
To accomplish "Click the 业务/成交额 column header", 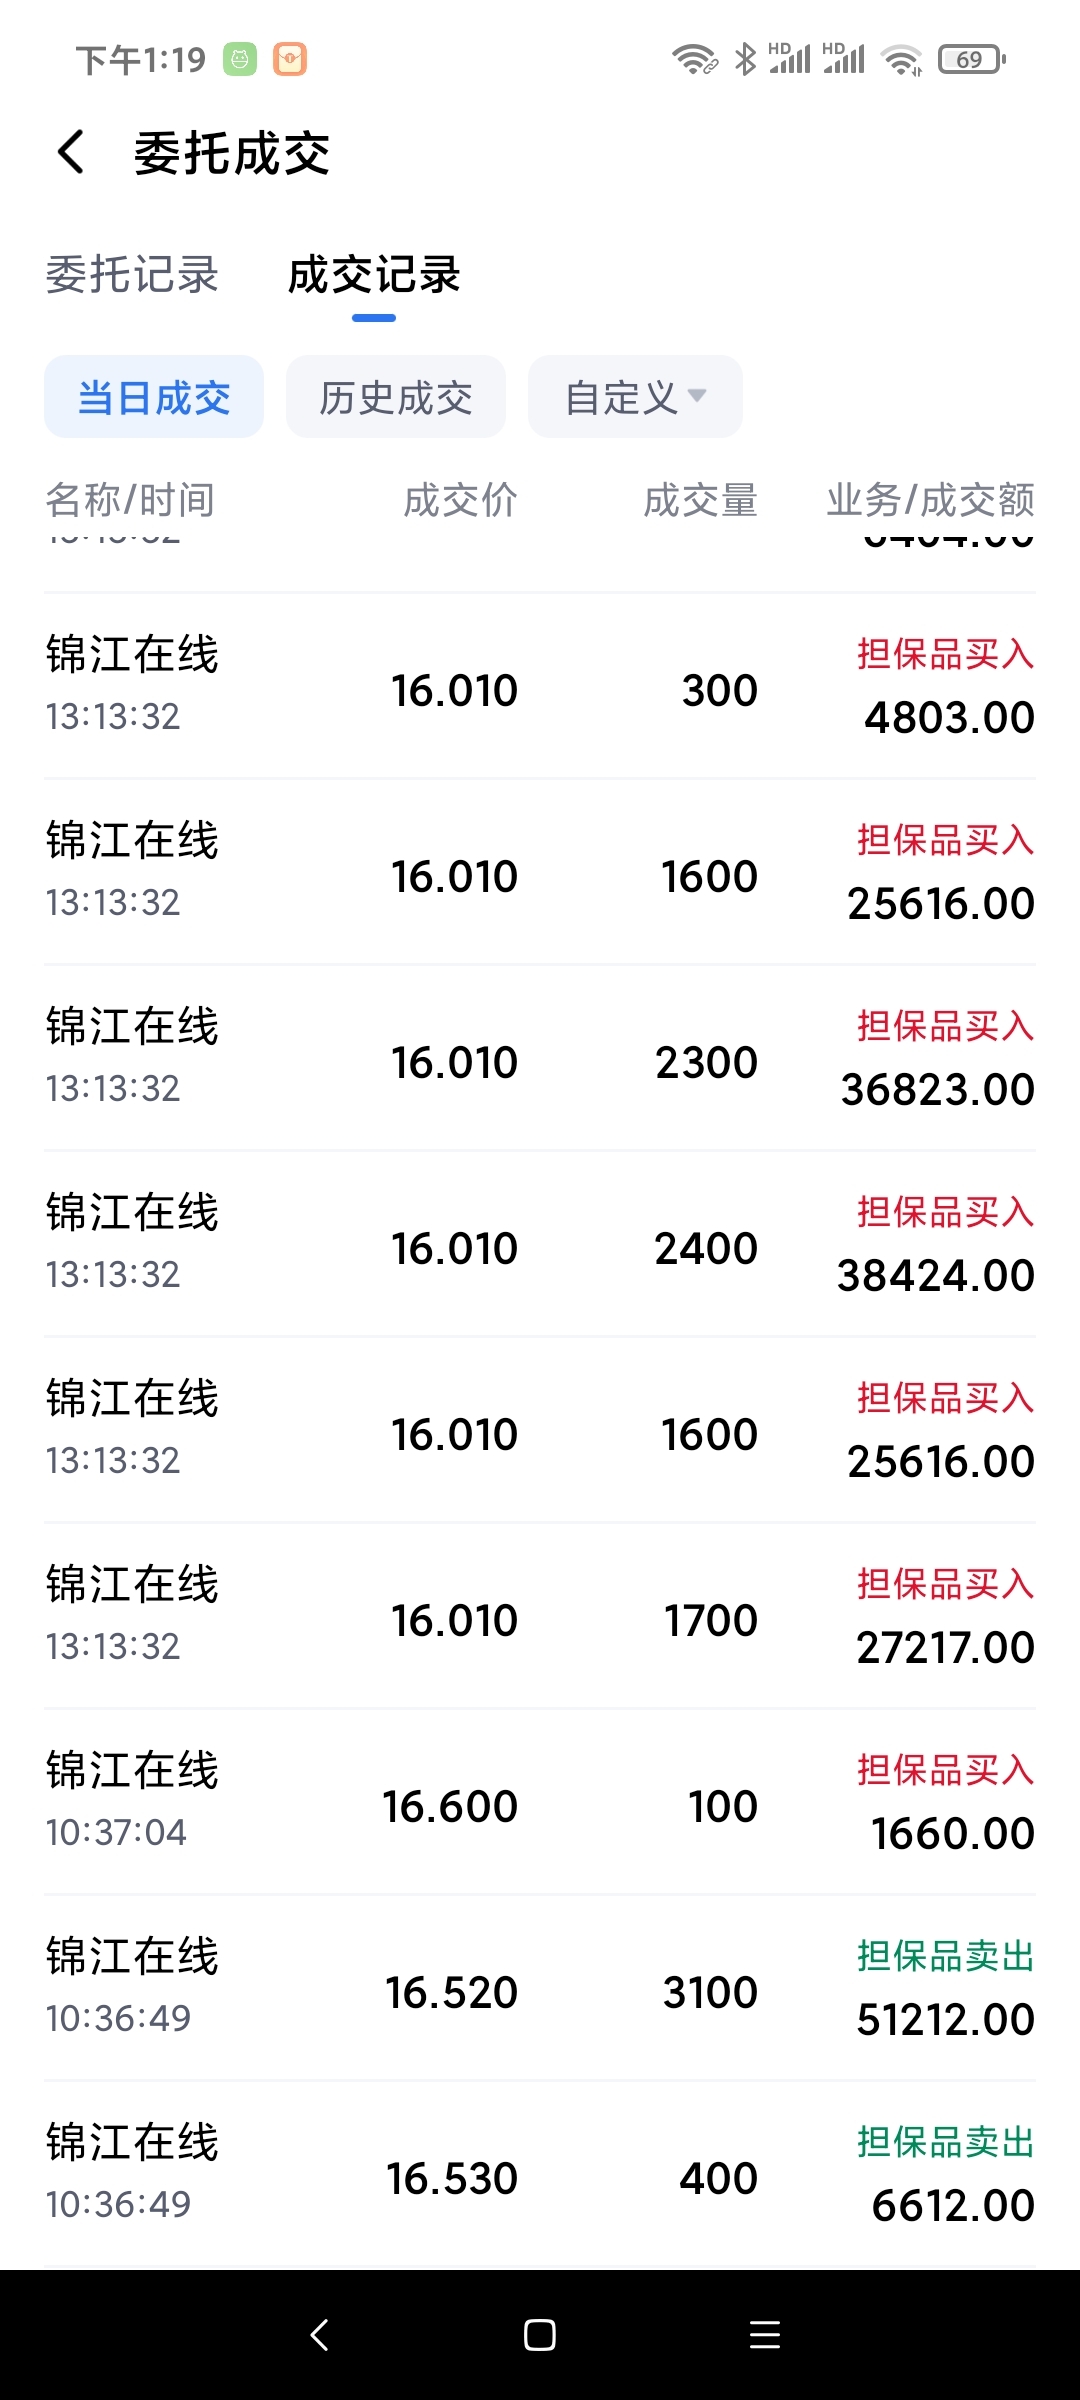I will [x=930, y=500].
